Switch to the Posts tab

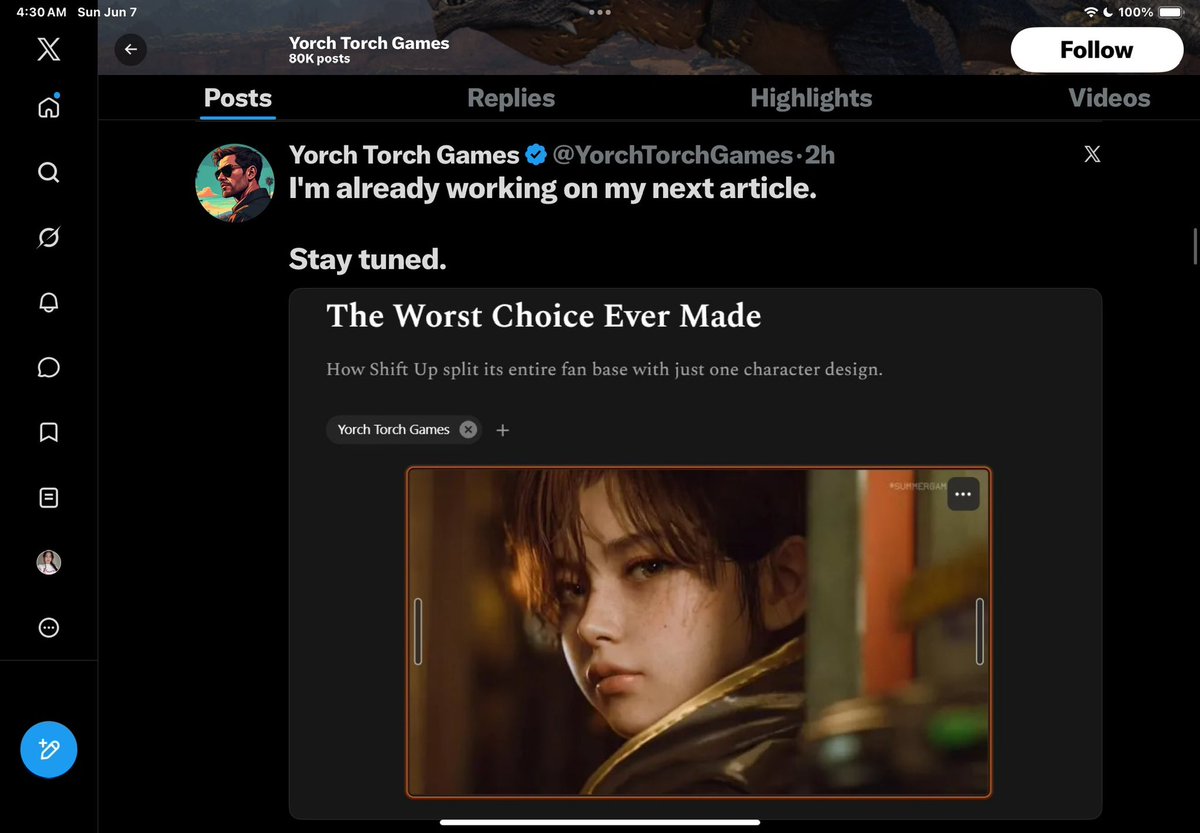pyautogui.click(x=238, y=98)
